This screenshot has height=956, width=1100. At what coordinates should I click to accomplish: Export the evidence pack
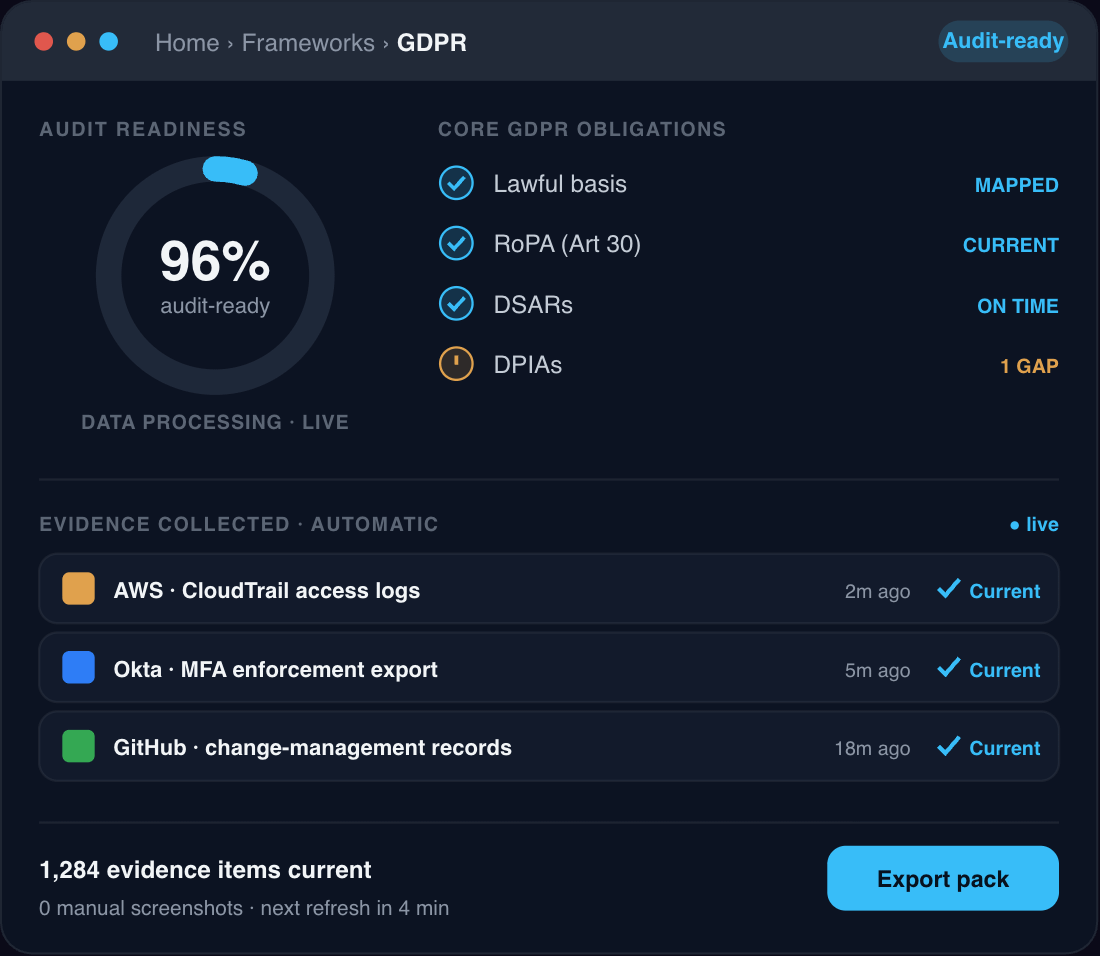click(942, 878)
